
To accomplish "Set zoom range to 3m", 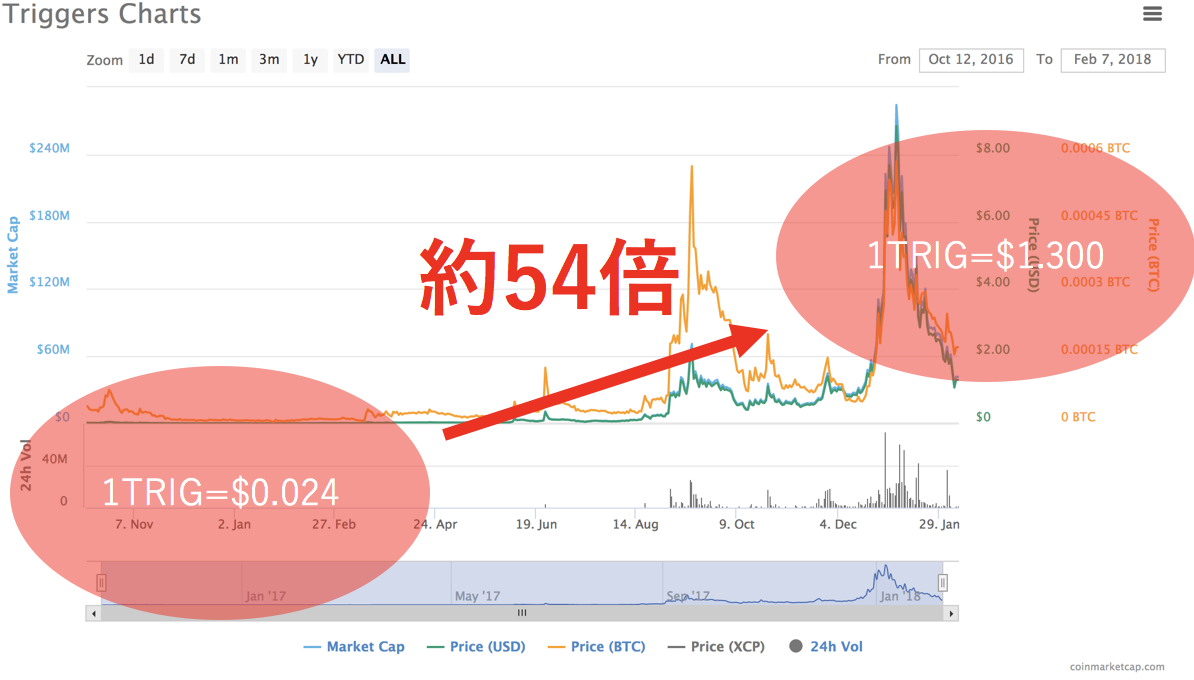I will click(269, 59).
